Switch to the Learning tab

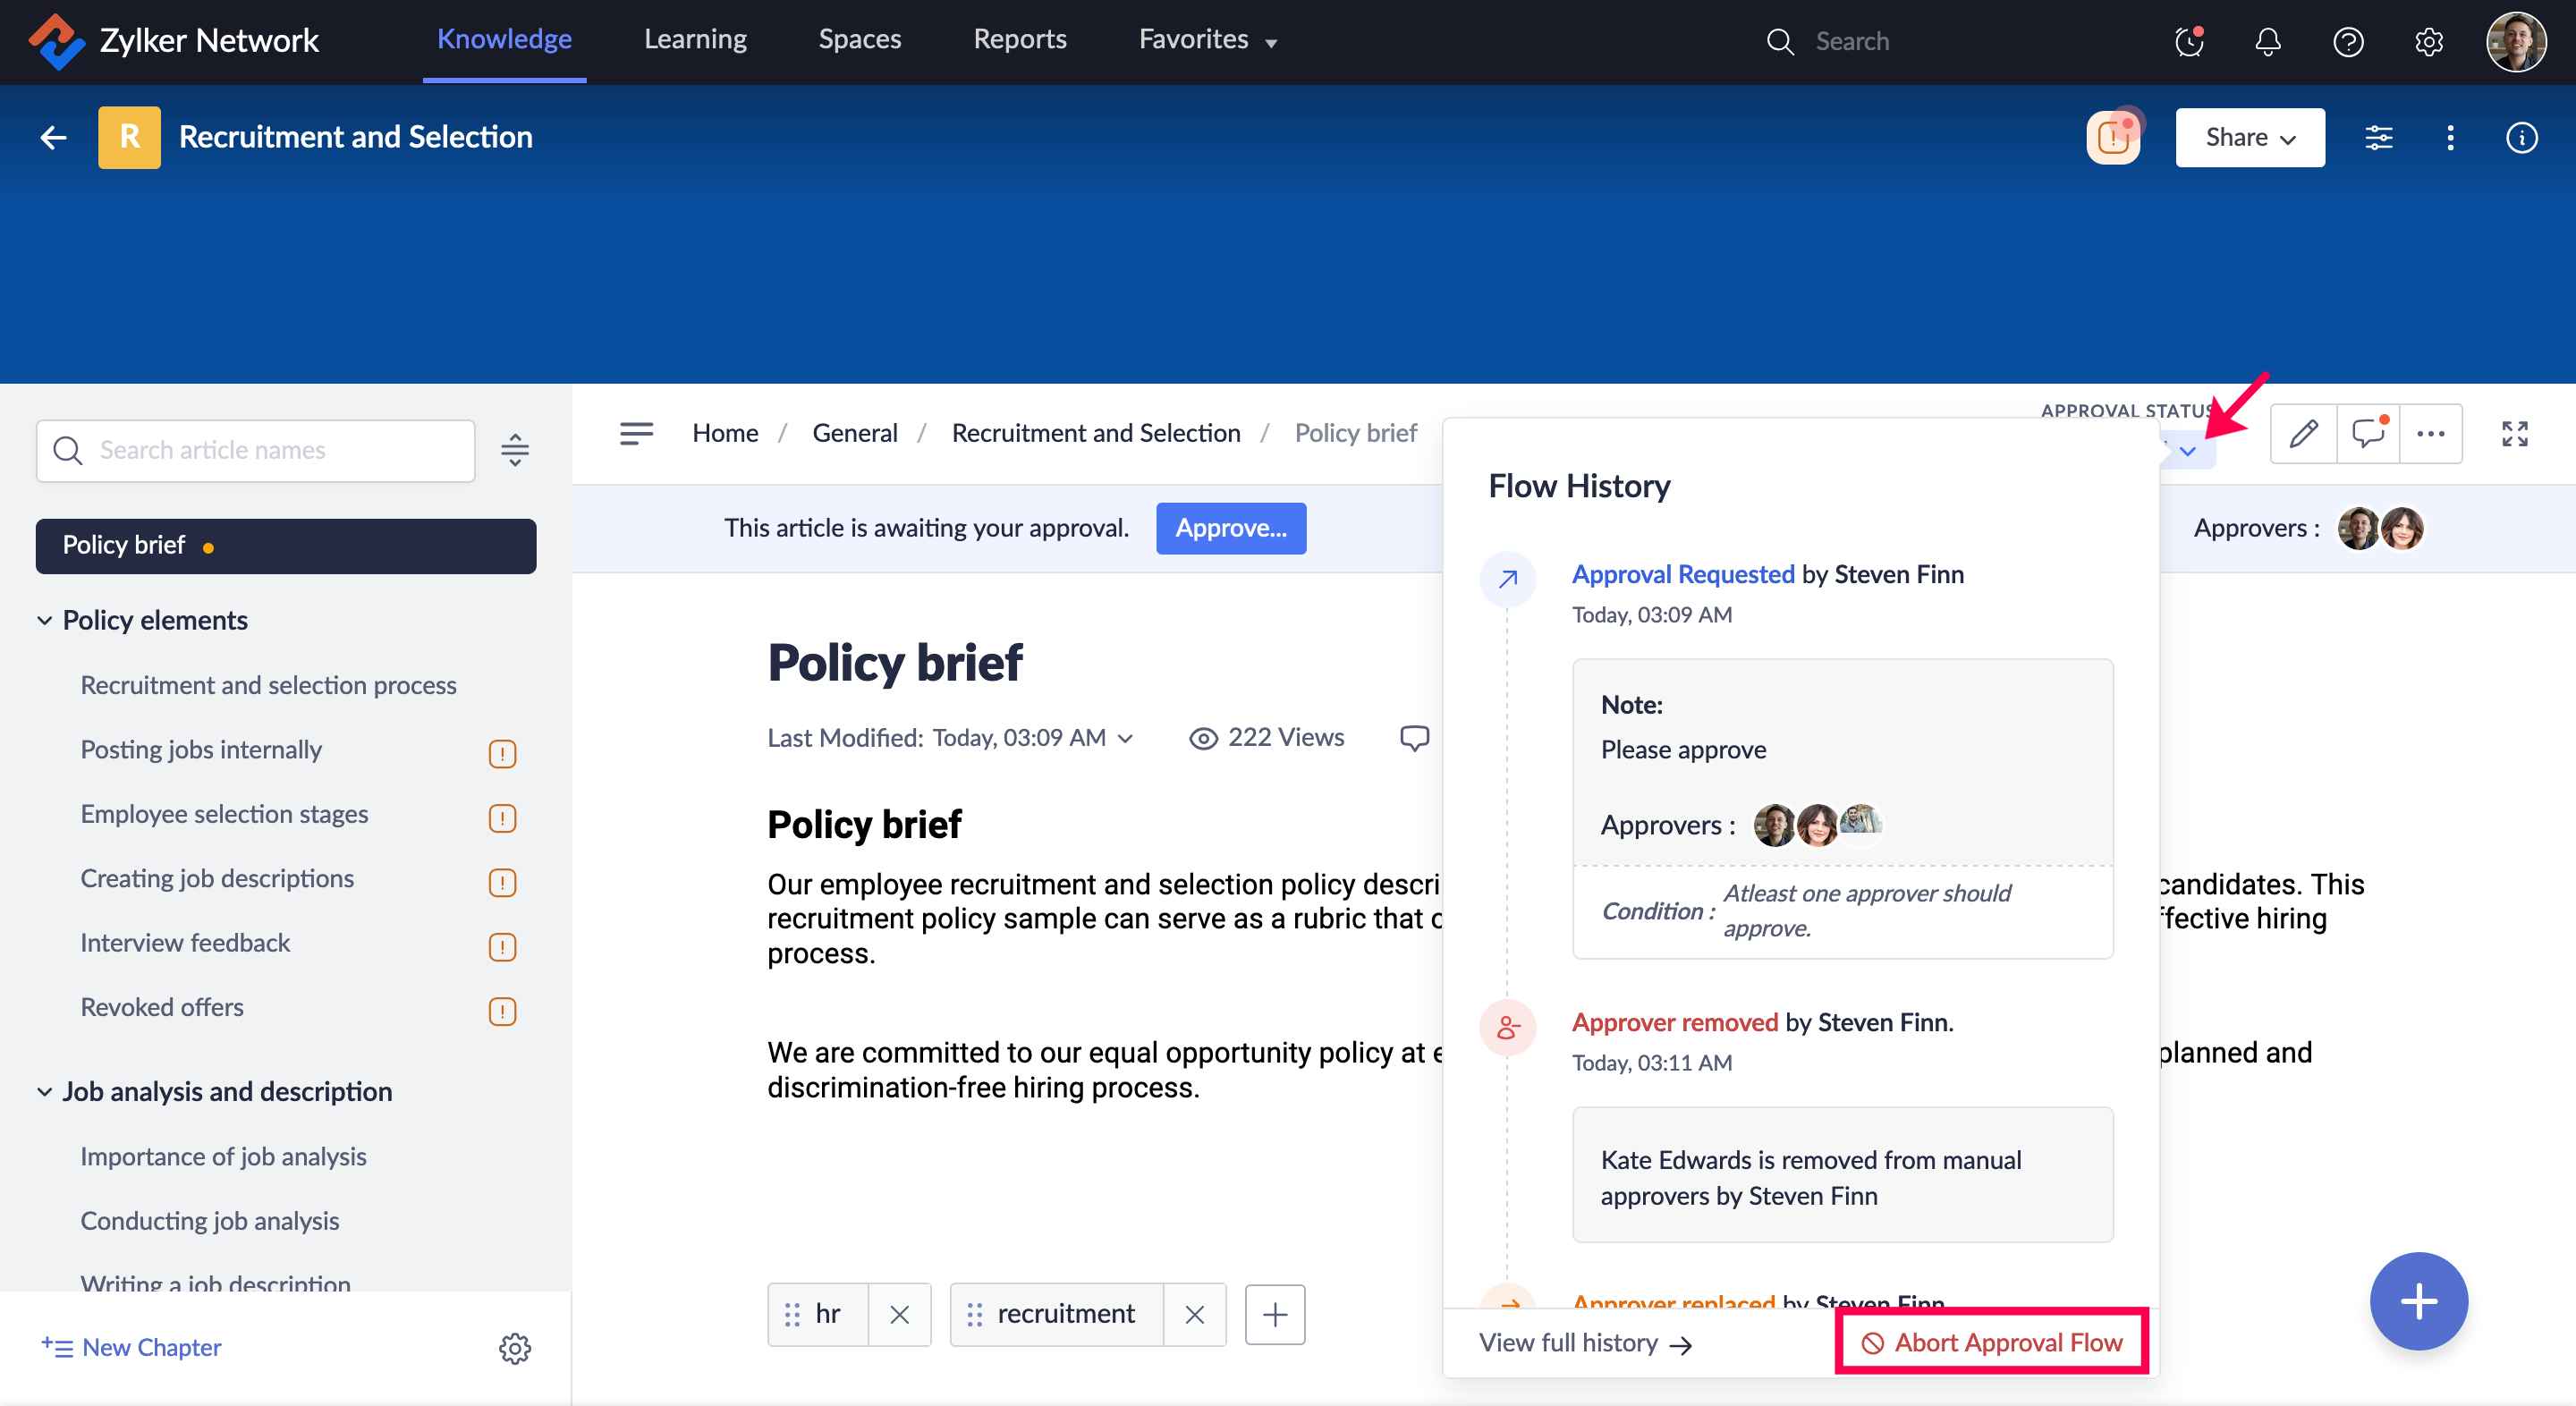click(x=695, y=40)
